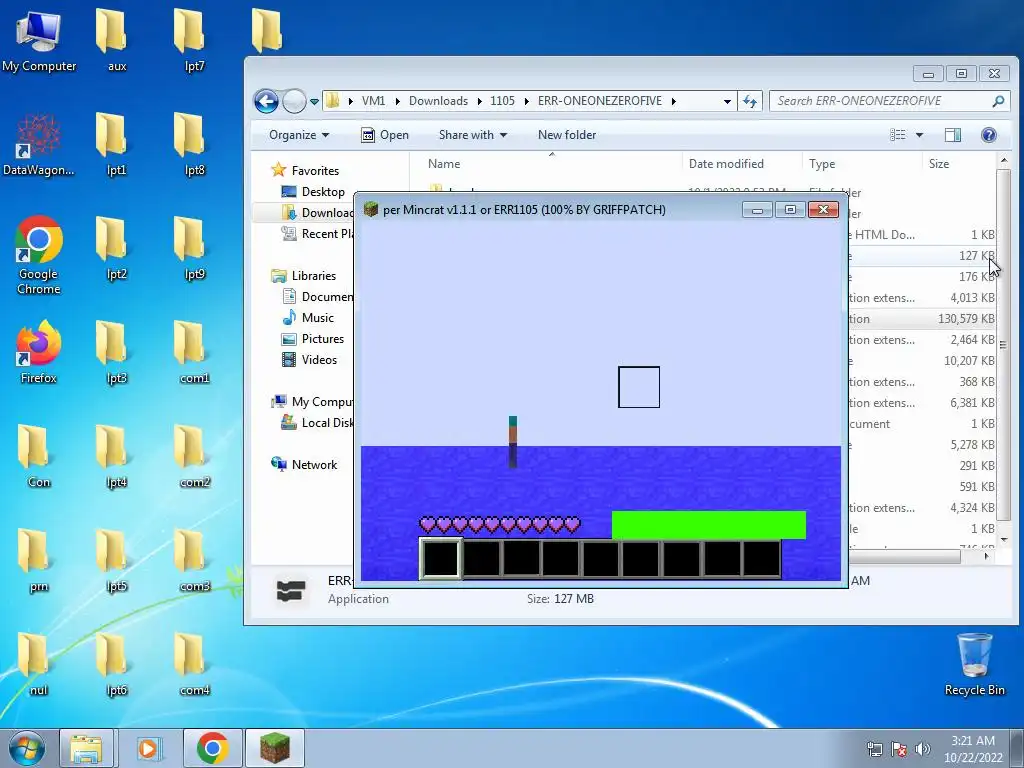This screenshot has width=1024, height=768.
Task: Launch DataWagon shortcut on desktop
Action: coord(39,144)
